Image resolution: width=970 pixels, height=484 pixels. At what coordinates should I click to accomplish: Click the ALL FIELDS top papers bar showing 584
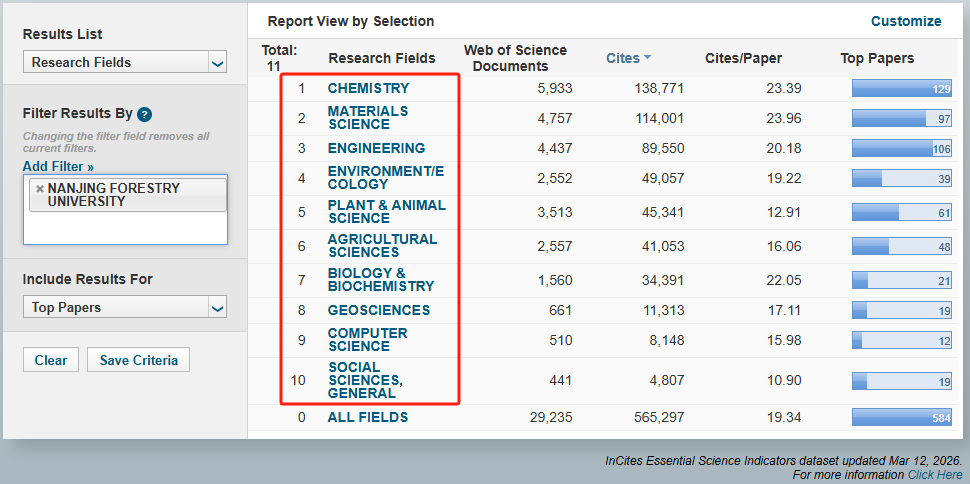pyautogui.click(x=901, y=417)
